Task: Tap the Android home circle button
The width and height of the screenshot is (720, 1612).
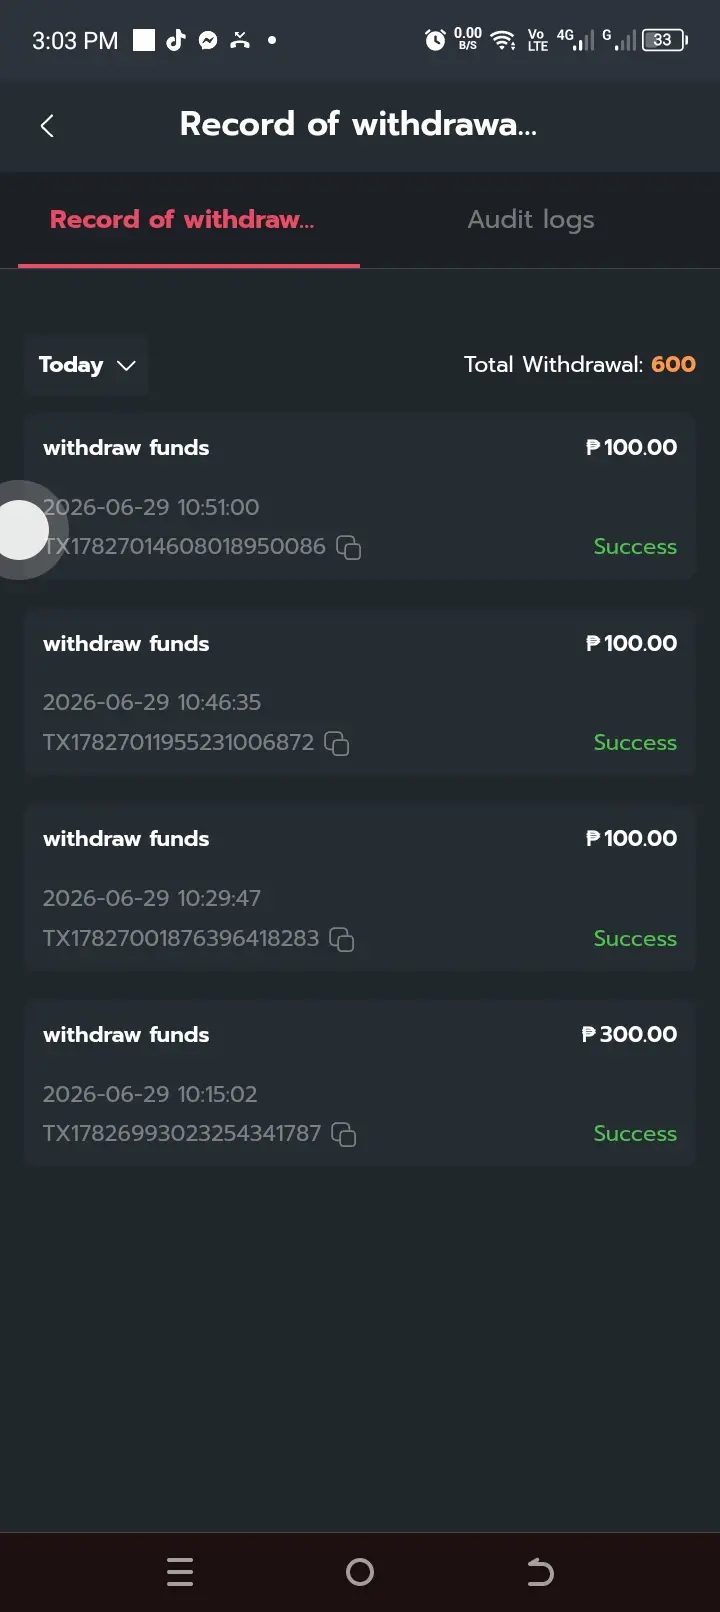Action: (x=360, y=1572)
